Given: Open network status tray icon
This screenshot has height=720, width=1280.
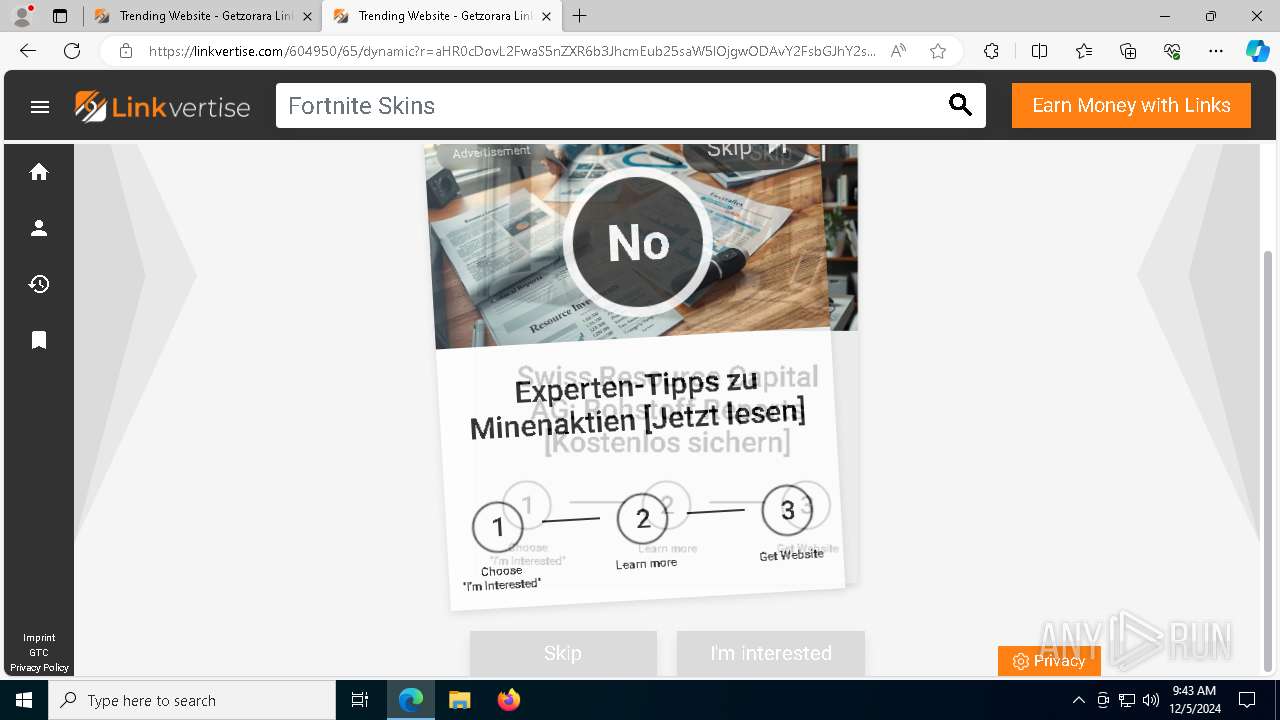Looking at the screenshot, I should [1127, 700].
